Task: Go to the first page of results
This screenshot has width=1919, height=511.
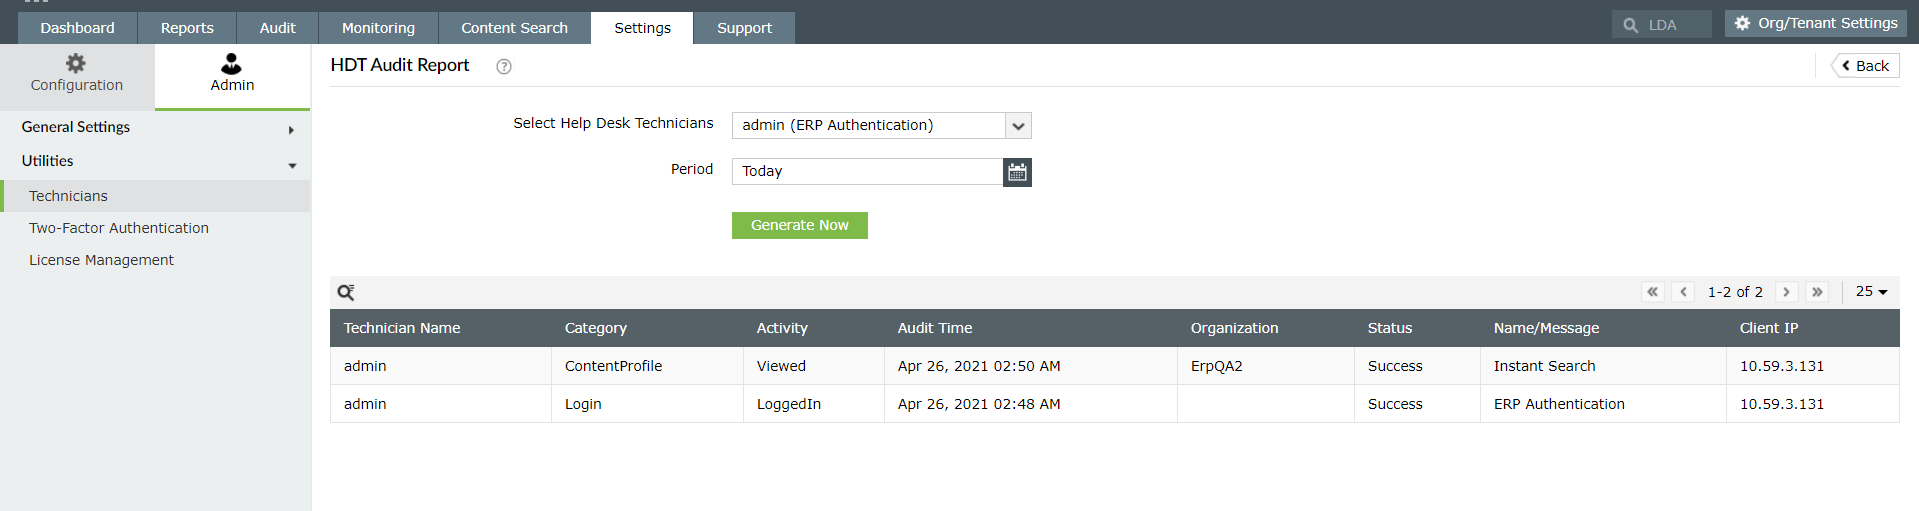Action: (x=1652, y=292)
